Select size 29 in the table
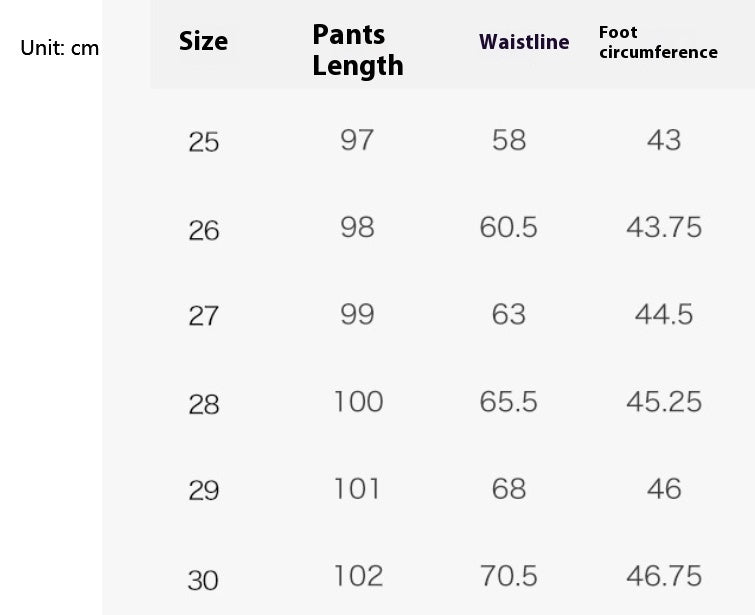755x615 pixels. tap(203, 491)
